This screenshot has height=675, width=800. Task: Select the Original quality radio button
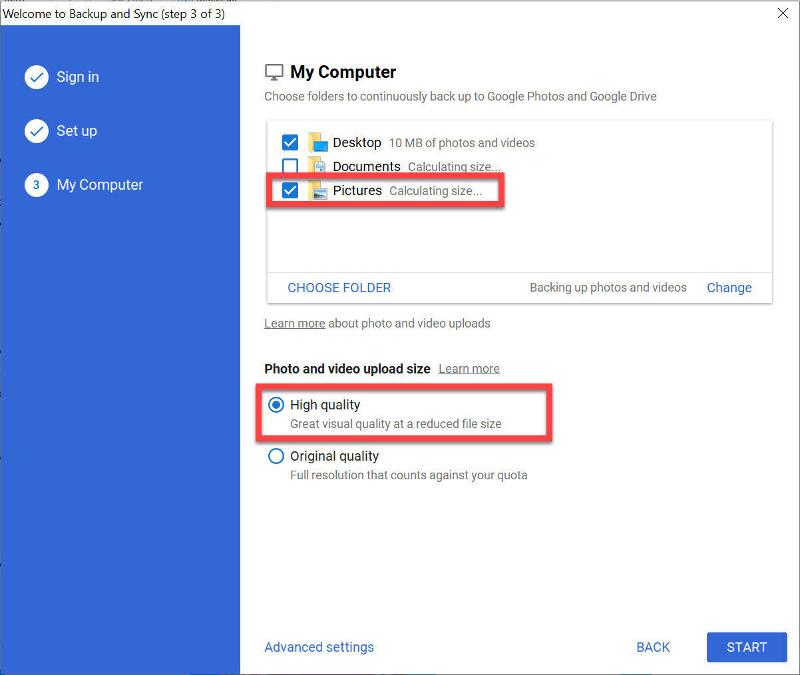(x=276, y=456)
